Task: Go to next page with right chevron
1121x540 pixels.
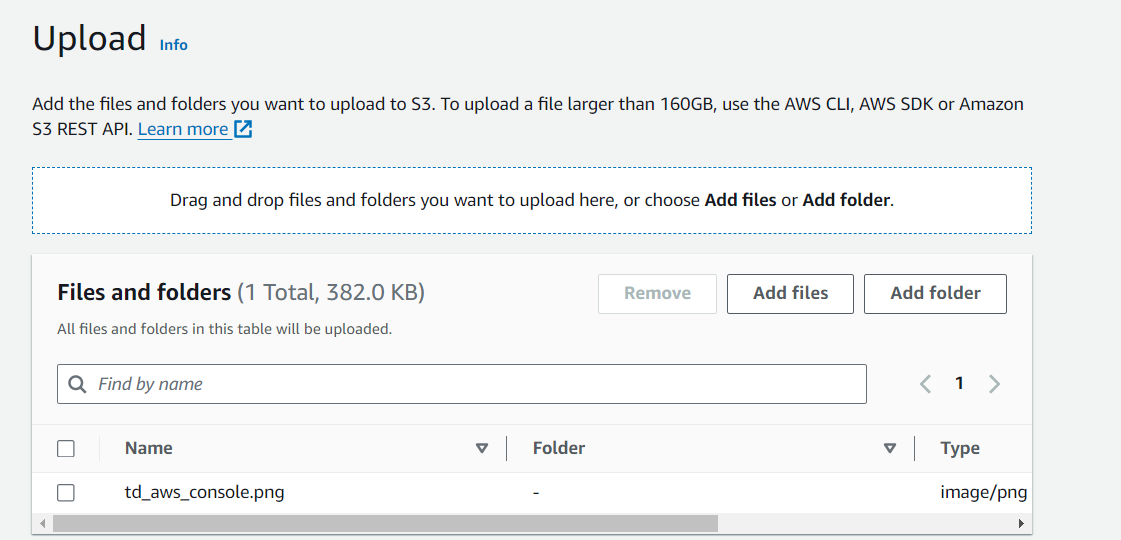Action: click(994, 384)
